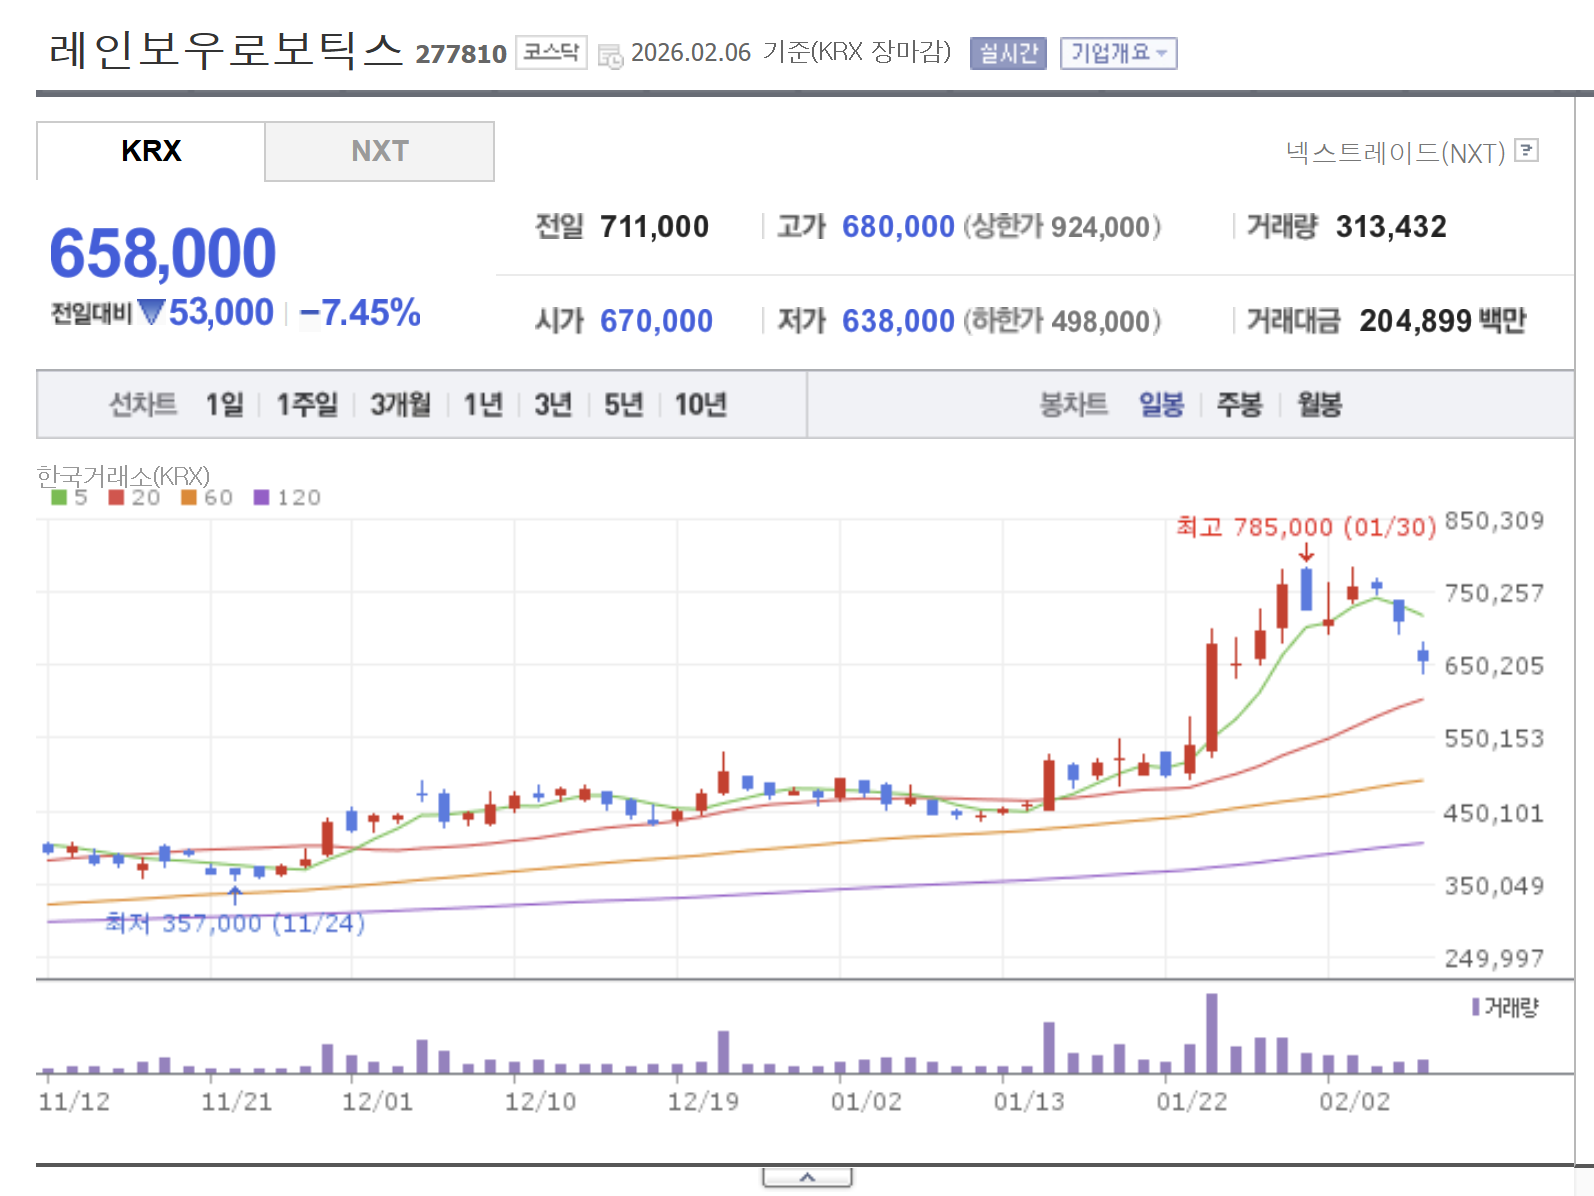This screenshot has height=1196, width=1594.
Task: Switch to the NXT tab
Action: click(380, 151)
